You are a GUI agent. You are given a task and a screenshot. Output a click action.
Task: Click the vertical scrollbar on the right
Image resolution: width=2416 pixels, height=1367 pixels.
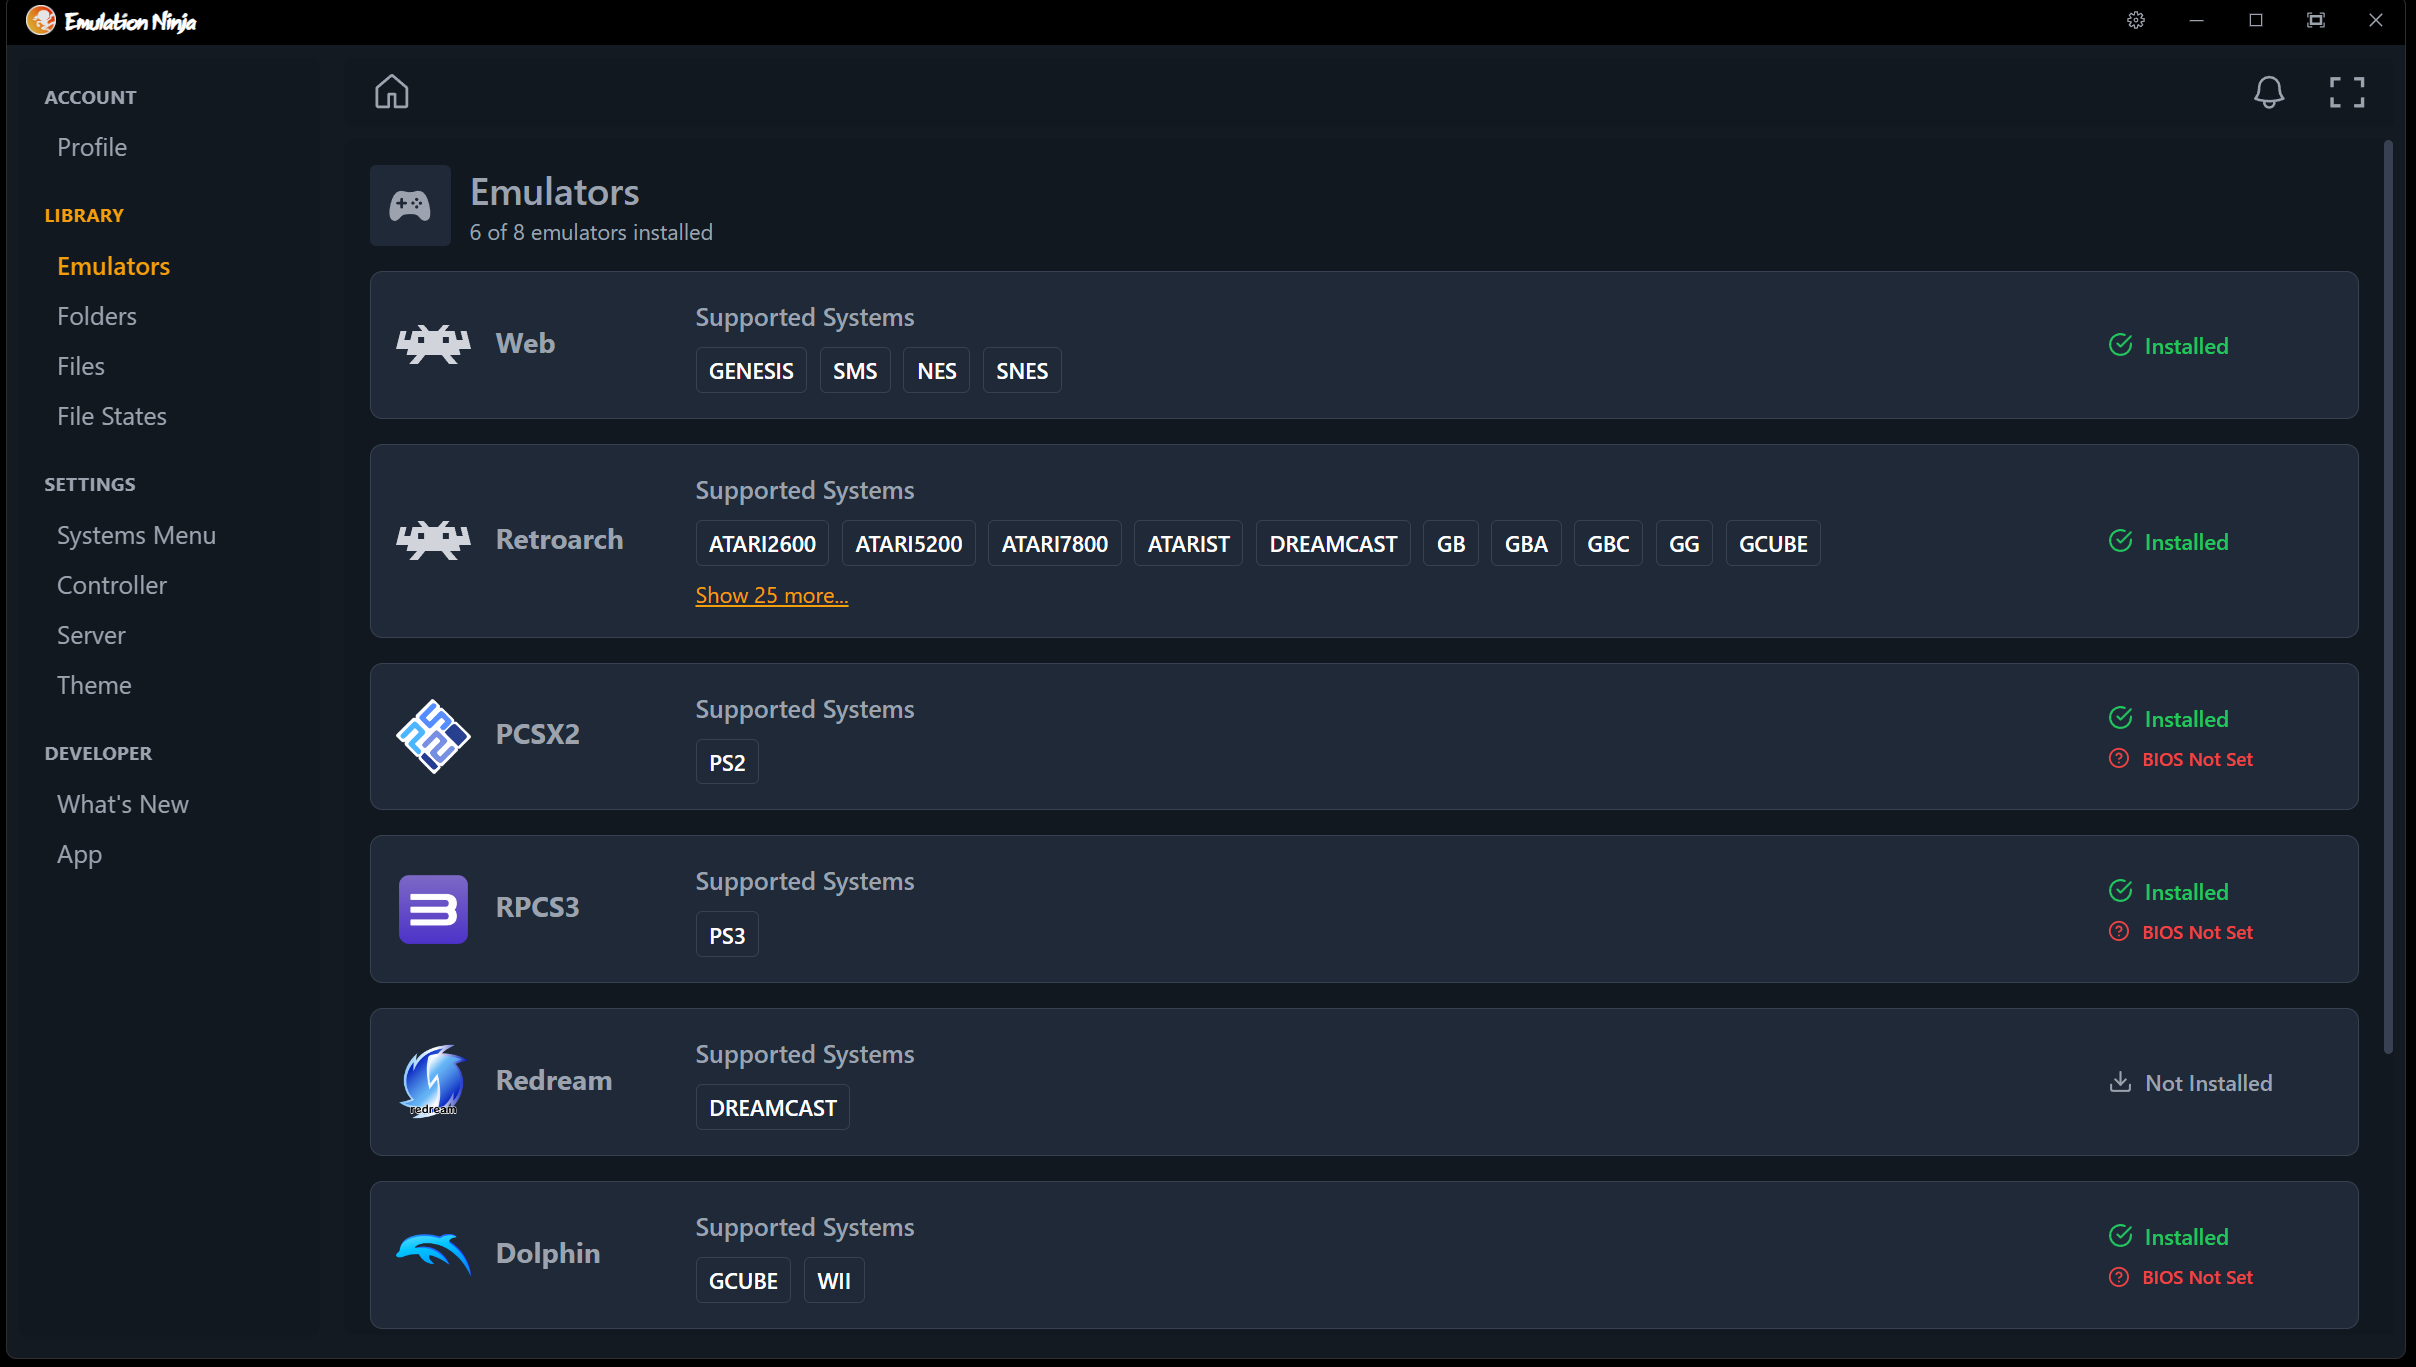2390,600
